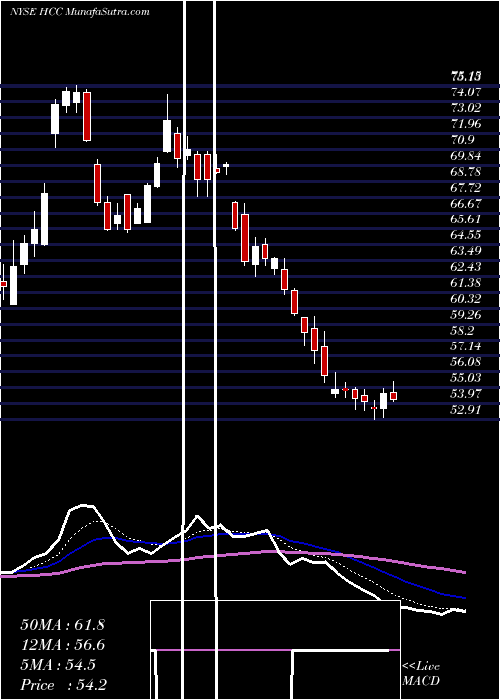Click the 73.02 price axis label
The height and width of the screenshot is (700, 500).
pos(466,108)
